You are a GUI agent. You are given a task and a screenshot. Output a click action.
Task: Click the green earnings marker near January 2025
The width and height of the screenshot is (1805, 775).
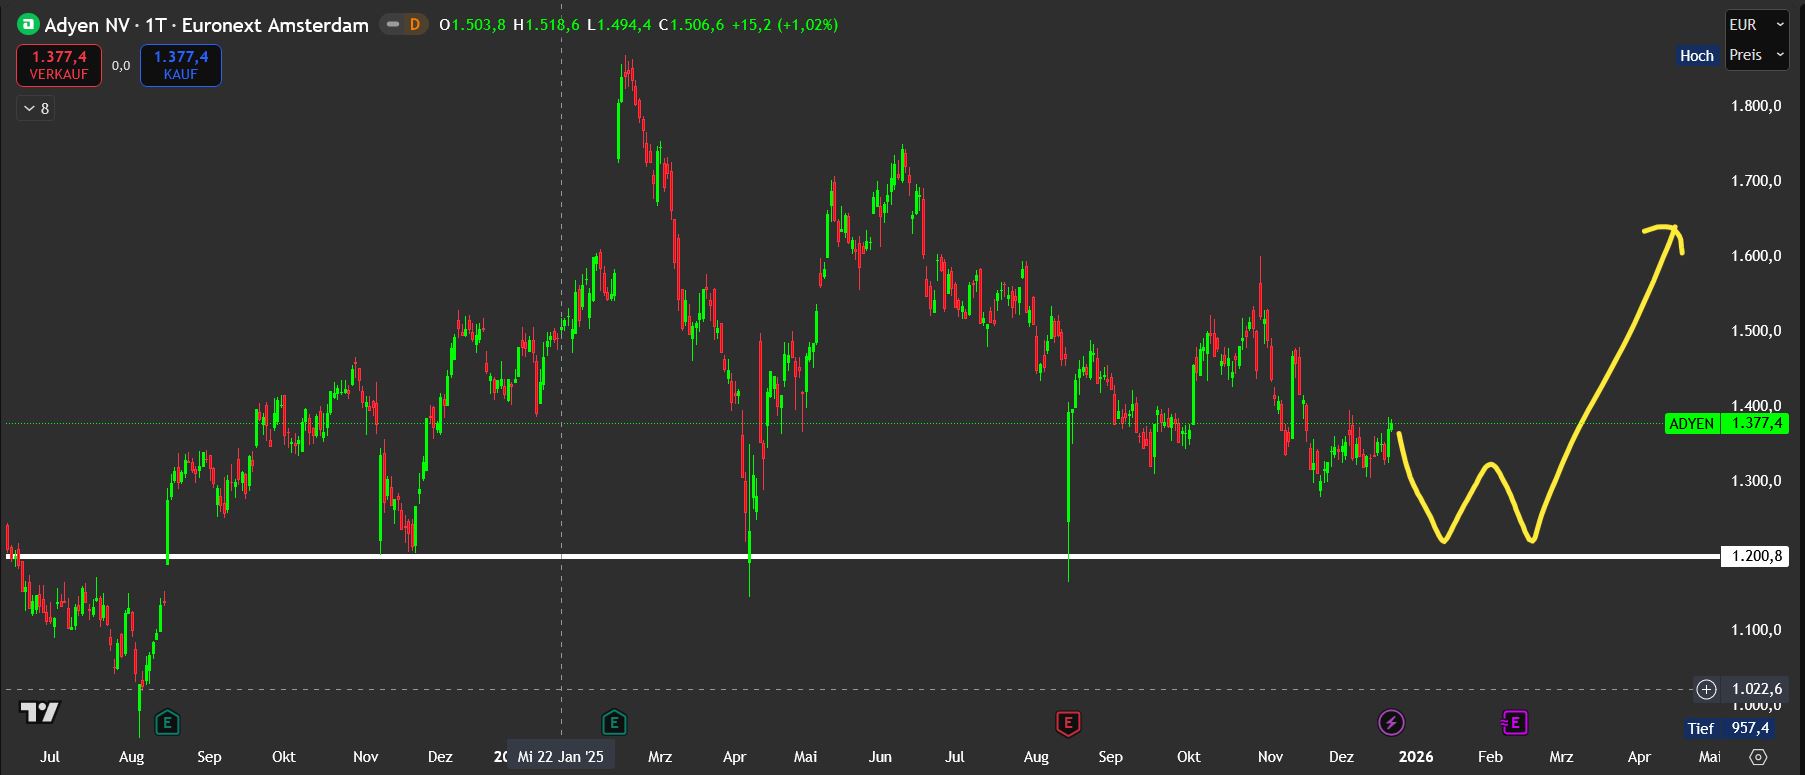pyautogui.click(x=613, y=722)
